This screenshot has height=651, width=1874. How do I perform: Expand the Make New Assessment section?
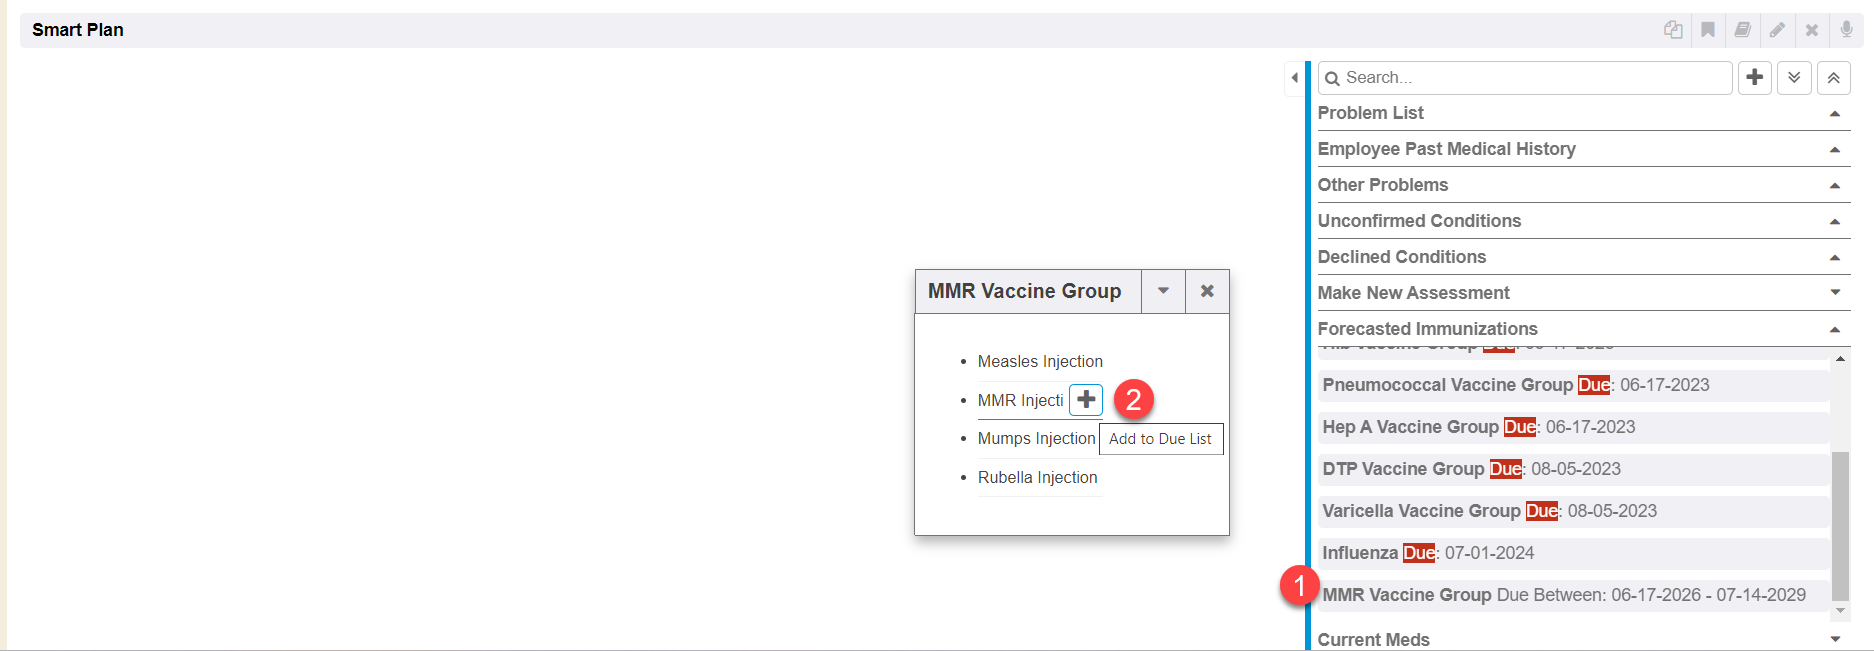[x=1835, y=293]
